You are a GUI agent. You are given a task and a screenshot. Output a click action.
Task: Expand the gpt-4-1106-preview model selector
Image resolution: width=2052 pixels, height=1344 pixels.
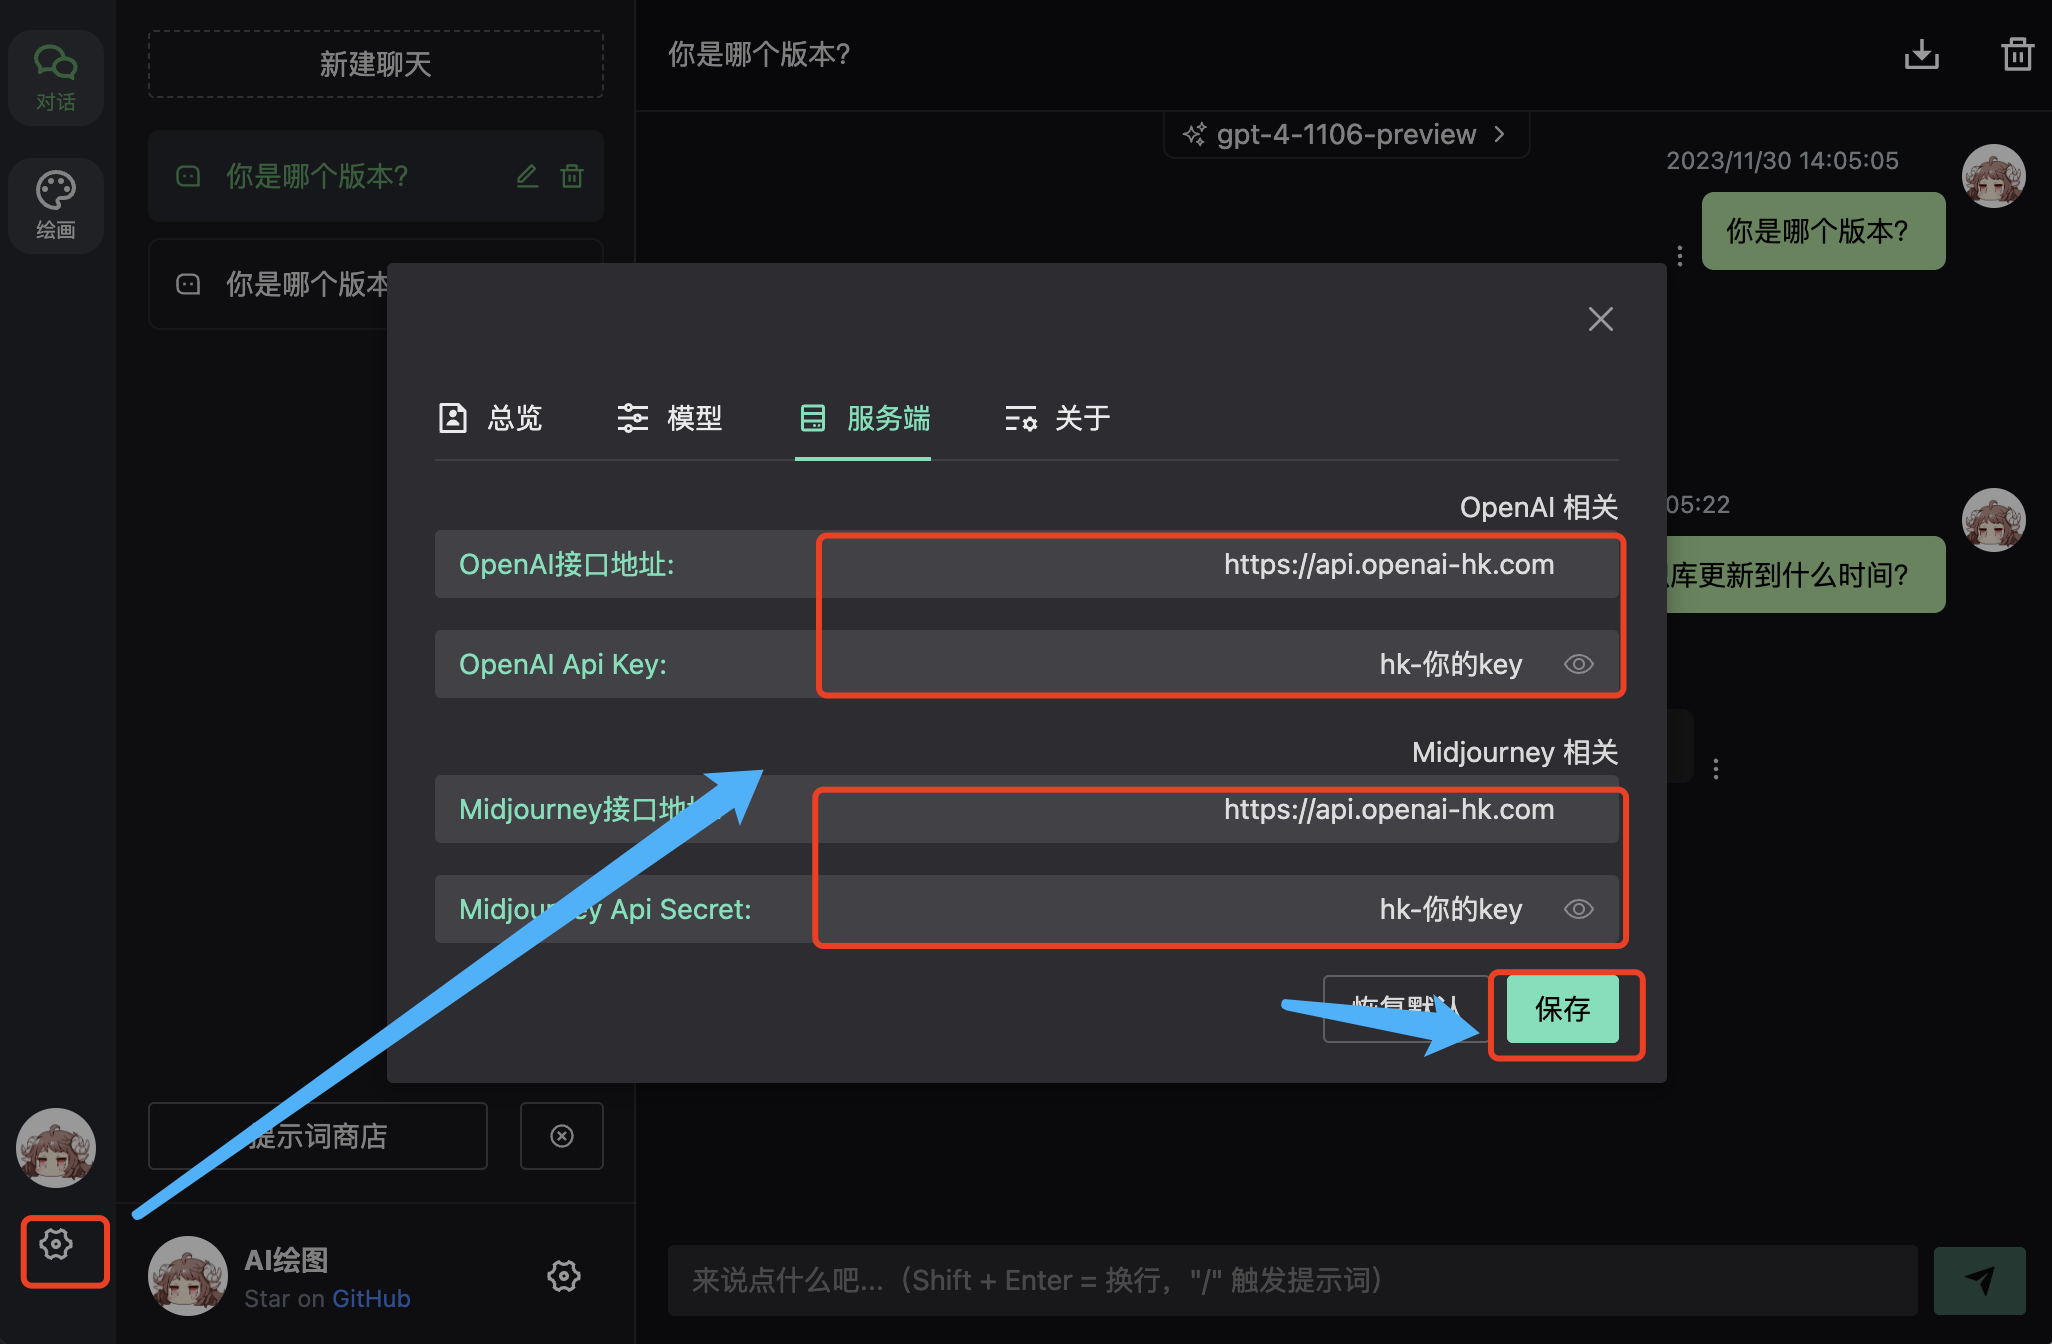1345,134
